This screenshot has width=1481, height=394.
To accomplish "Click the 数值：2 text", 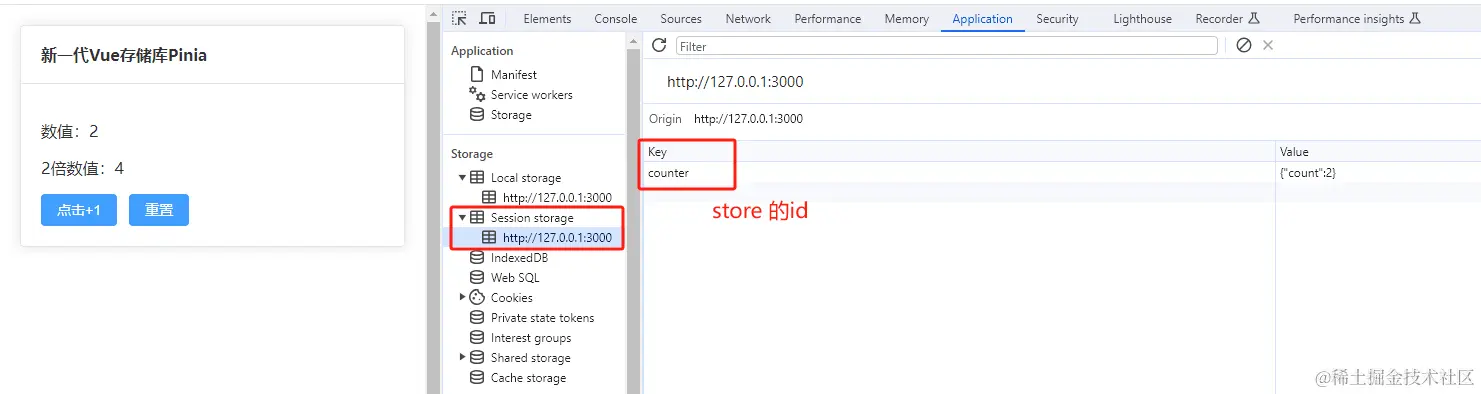I will click(70, 132).
